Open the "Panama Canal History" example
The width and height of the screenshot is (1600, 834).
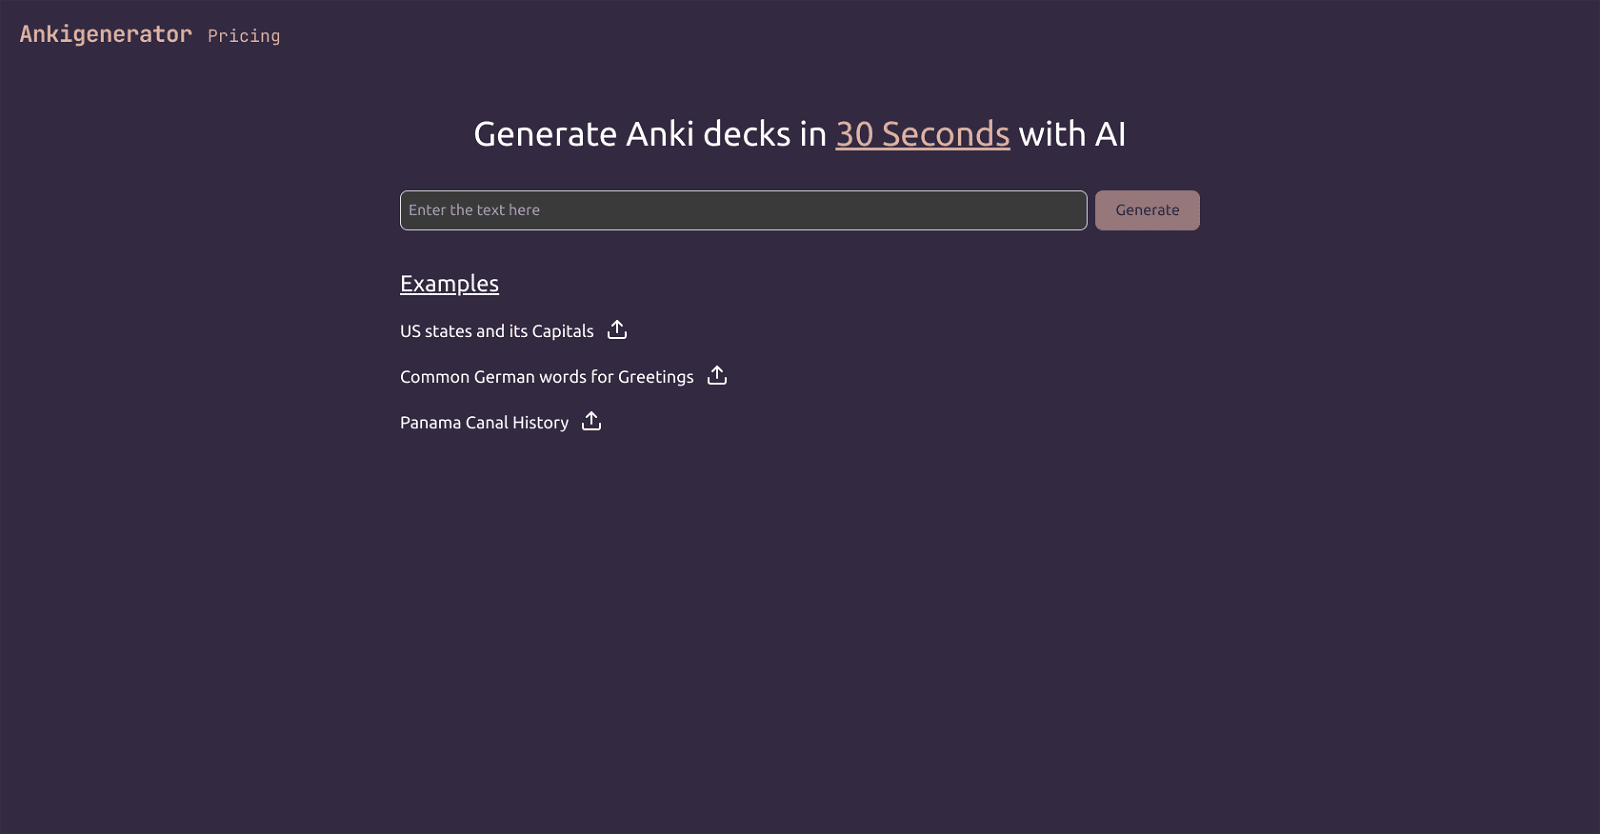point(484,422)
